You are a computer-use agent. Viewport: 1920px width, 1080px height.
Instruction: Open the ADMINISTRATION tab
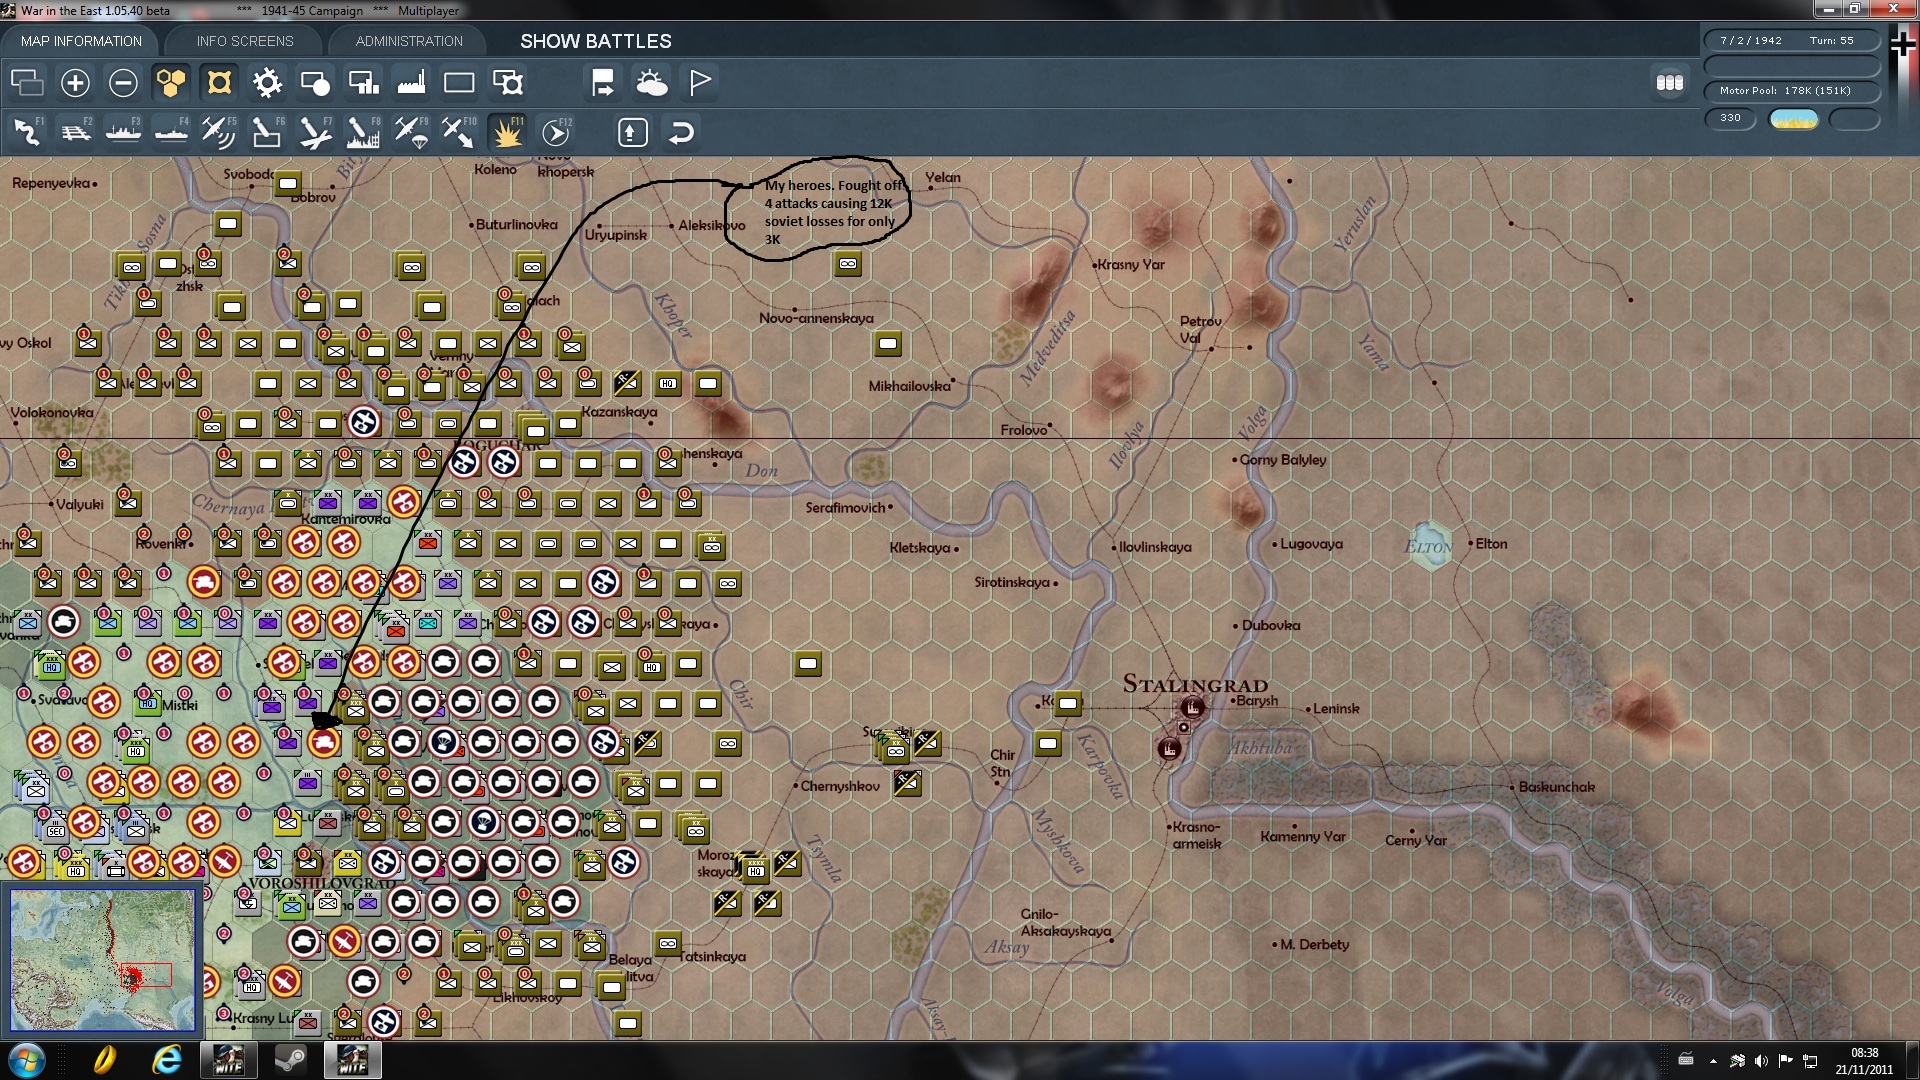409,41
